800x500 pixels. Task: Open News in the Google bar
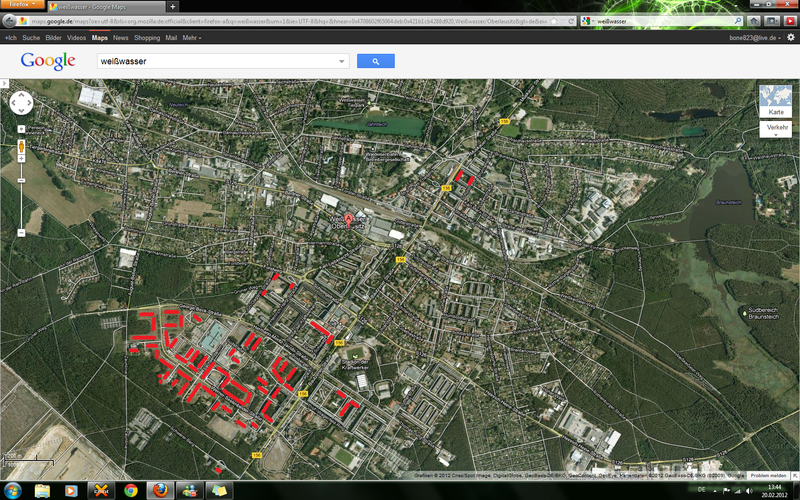(120, 38)
